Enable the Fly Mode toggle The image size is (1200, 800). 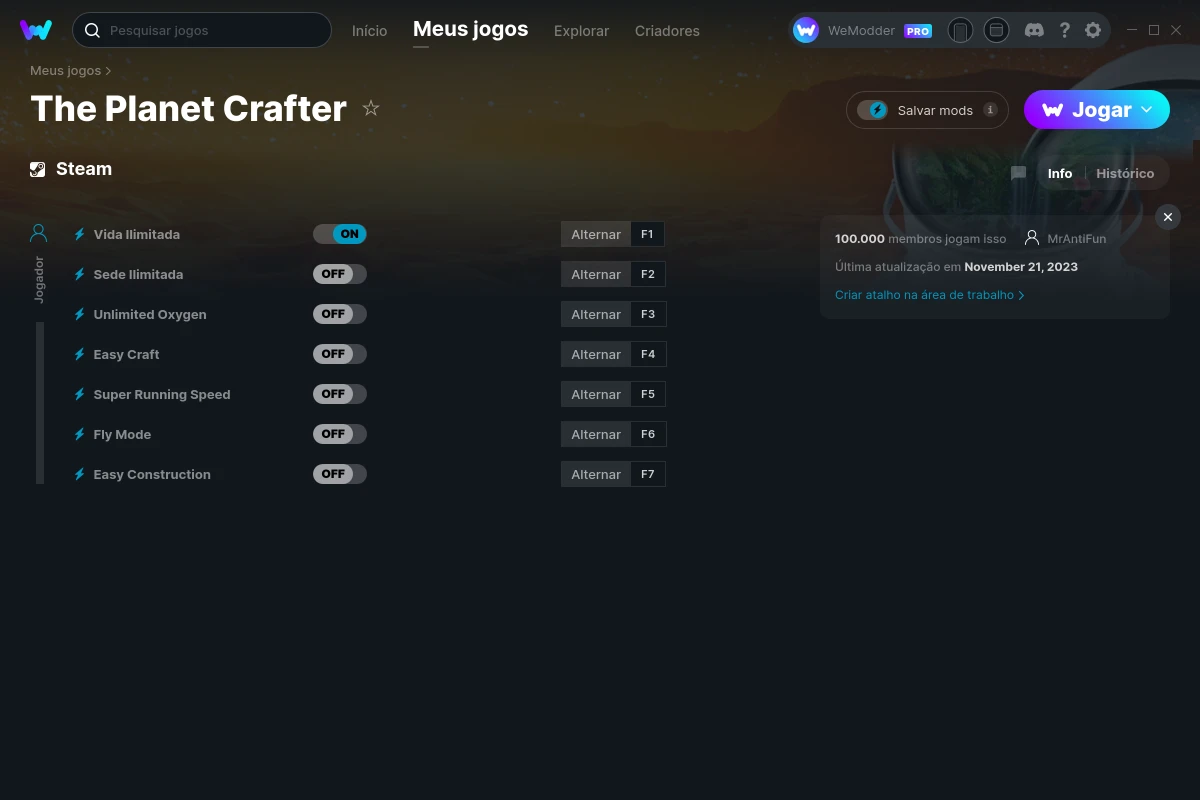340,434
